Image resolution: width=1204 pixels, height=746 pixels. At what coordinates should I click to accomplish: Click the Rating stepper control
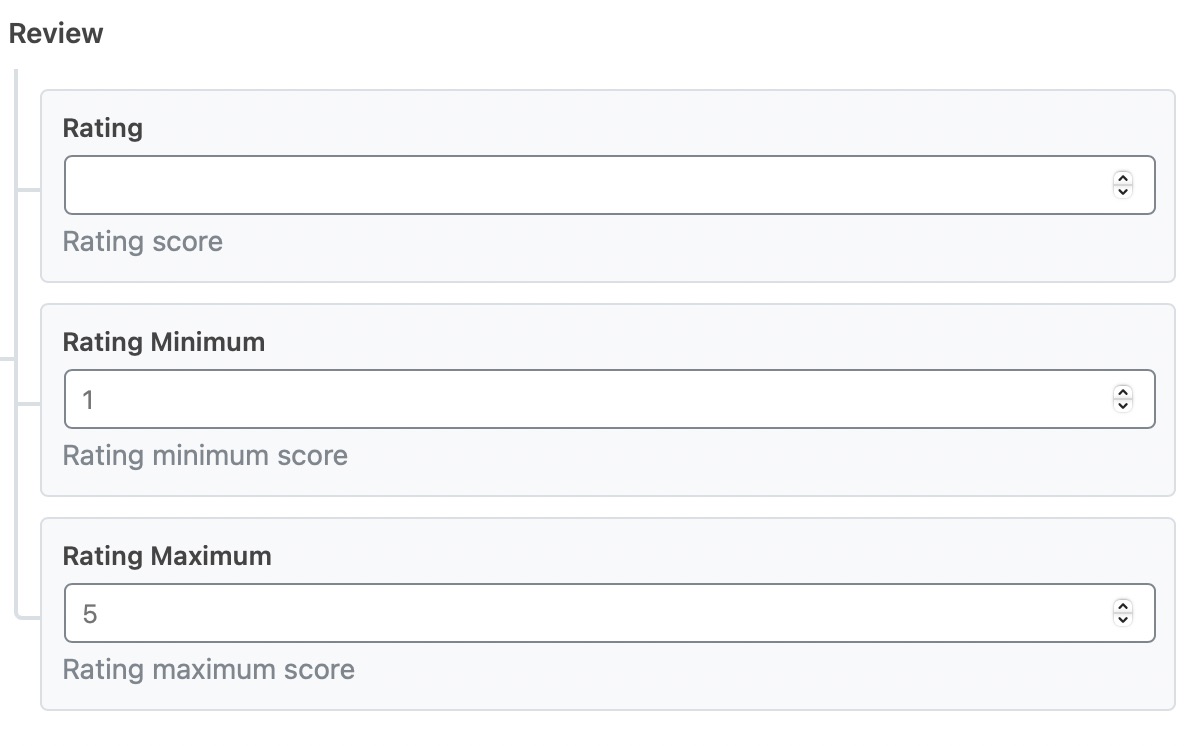(x=1122, y=185)
